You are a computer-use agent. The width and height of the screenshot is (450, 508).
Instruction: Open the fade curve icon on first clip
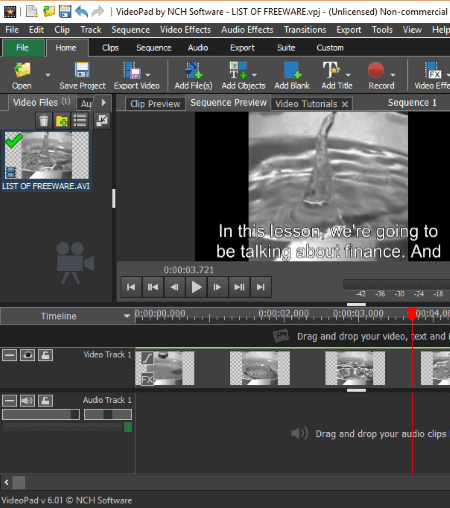coord(147,359)
